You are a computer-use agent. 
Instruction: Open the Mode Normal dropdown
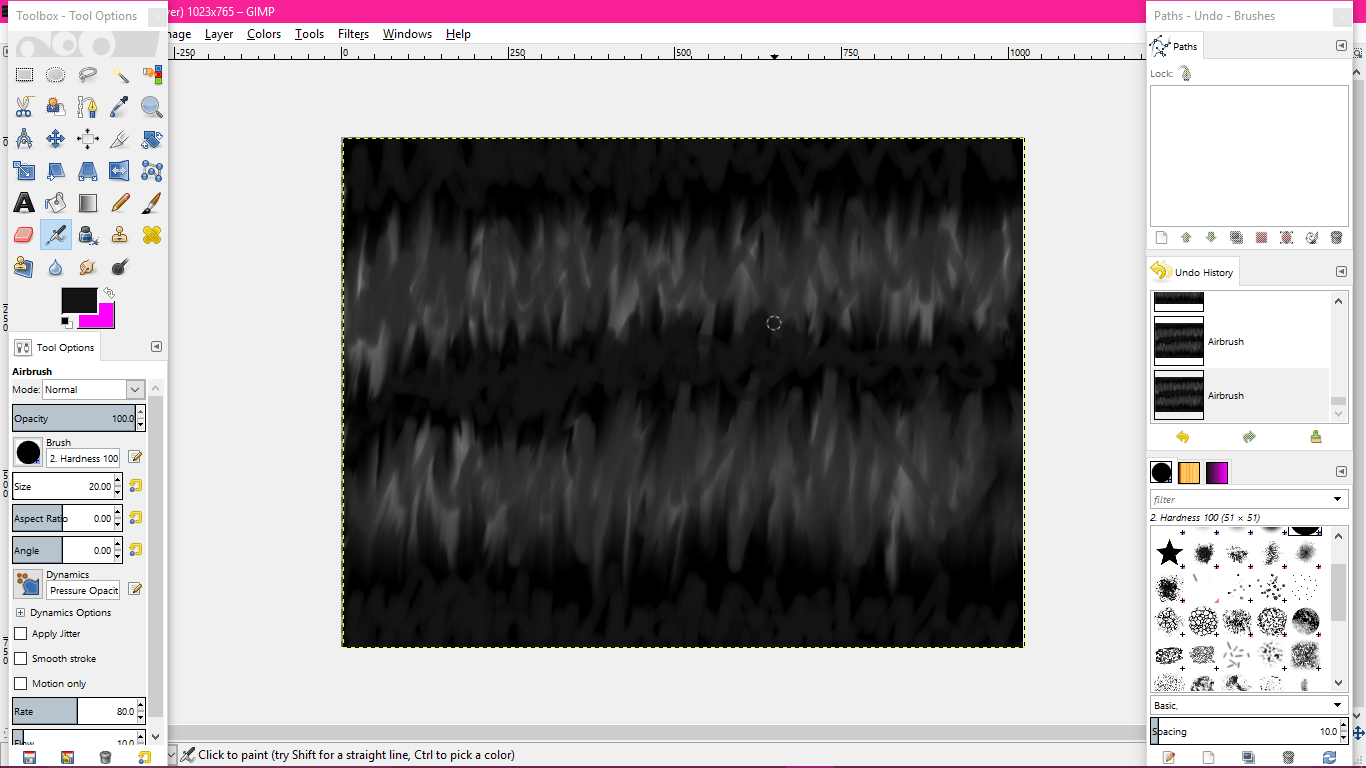point(94,389)
